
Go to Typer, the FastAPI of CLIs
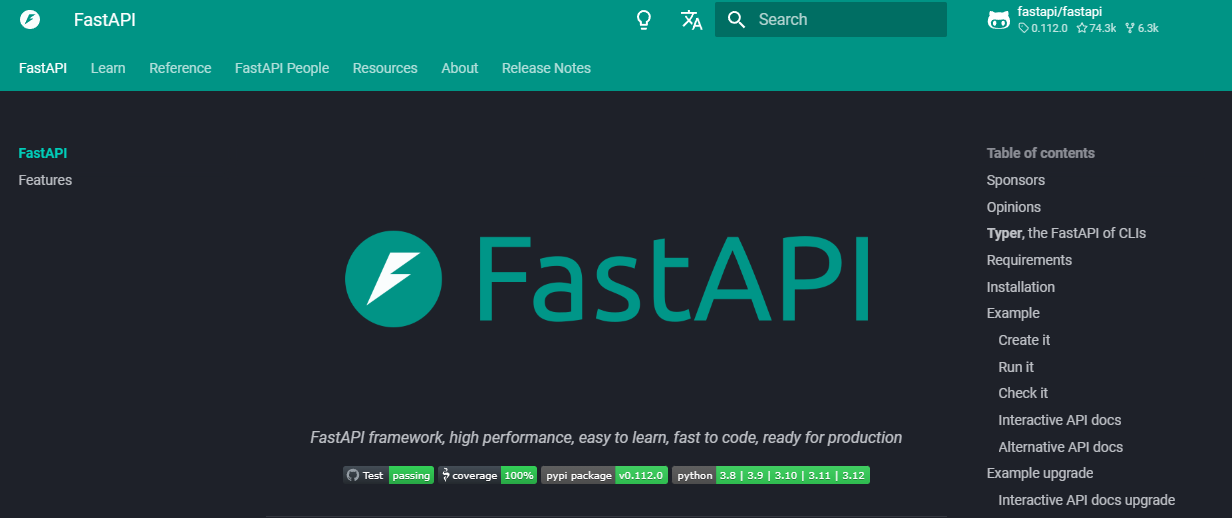(1066, 233)
